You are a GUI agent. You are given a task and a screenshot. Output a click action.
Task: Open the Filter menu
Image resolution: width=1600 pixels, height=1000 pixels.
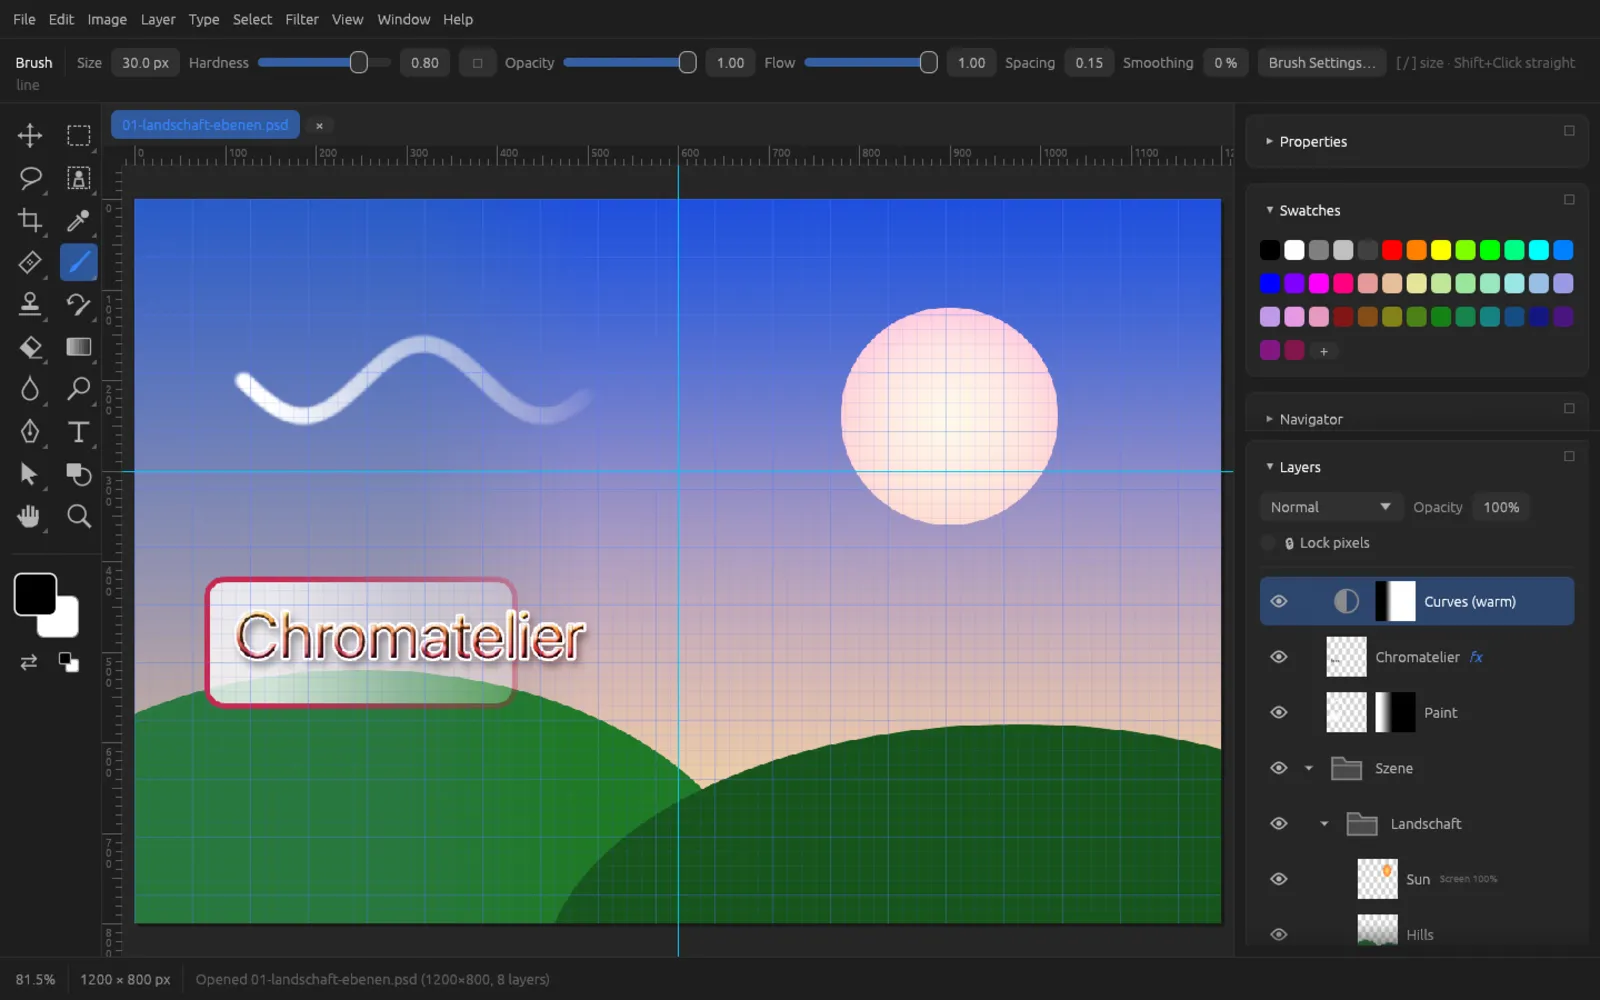[302, 19]
